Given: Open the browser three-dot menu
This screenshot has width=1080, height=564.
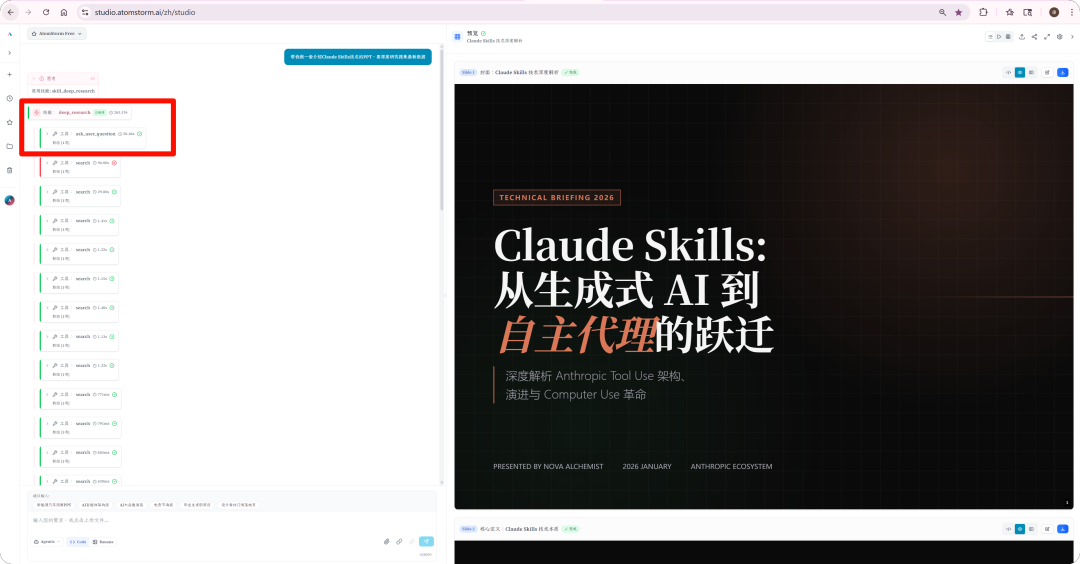Looking at the screenshot, I should click(1072, 12).
